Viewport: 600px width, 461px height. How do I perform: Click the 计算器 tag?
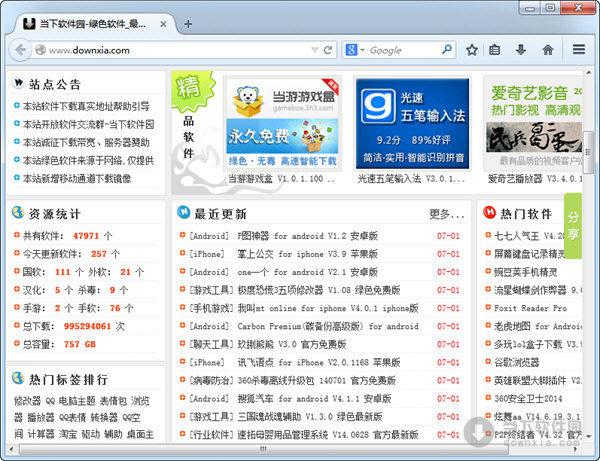point(41,434)
